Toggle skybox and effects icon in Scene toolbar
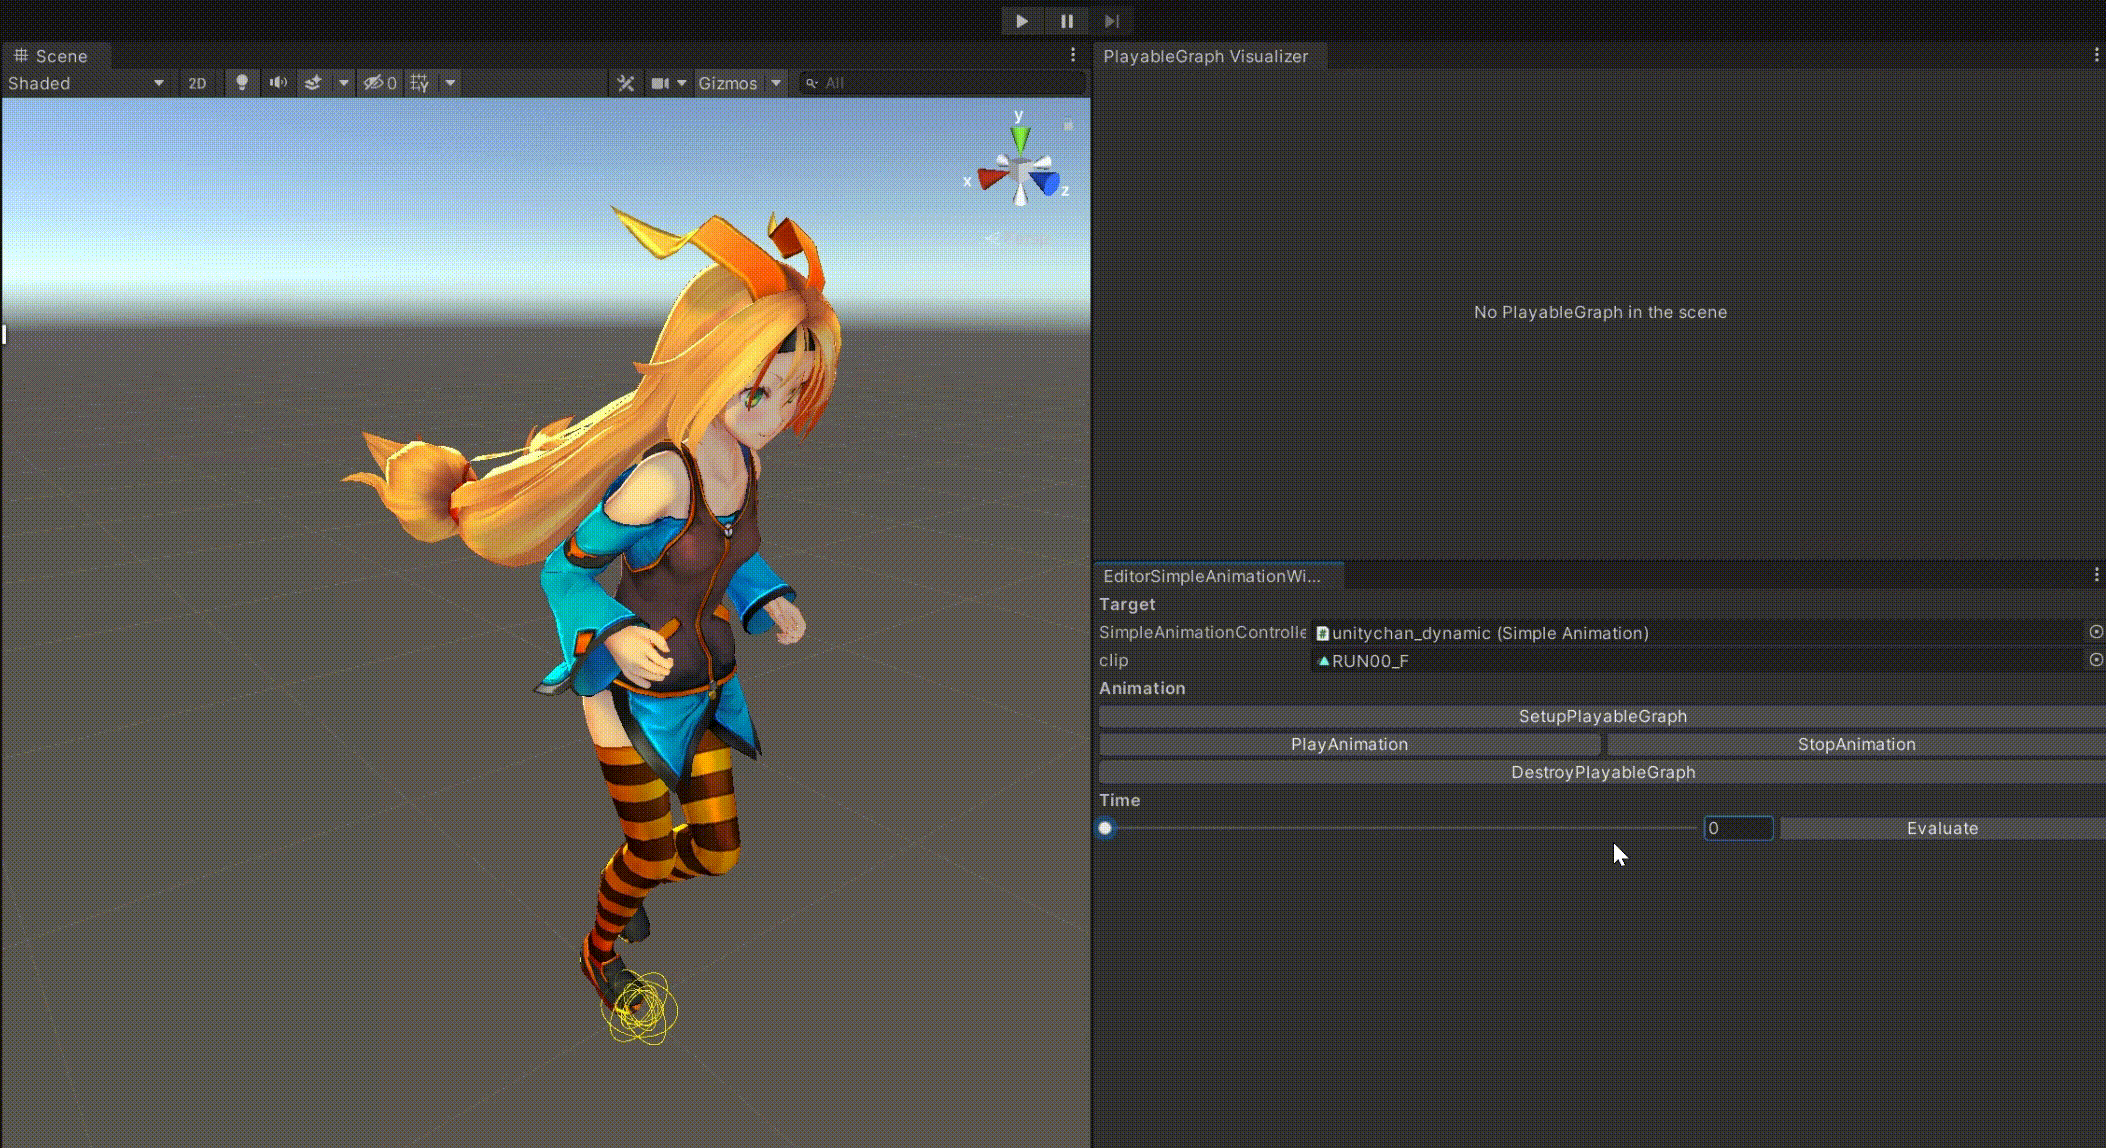The image size is (2106, 1148). point(313,83)
